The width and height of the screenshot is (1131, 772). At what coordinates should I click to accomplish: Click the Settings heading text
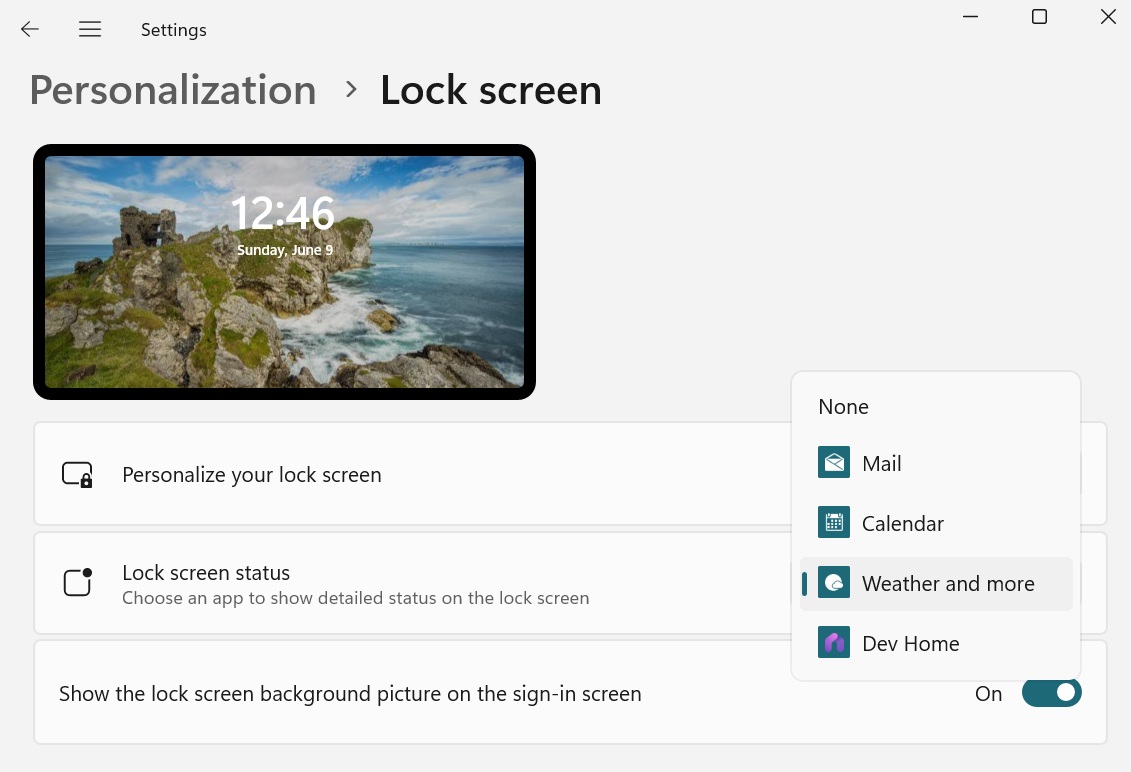[x=173, y=29]
